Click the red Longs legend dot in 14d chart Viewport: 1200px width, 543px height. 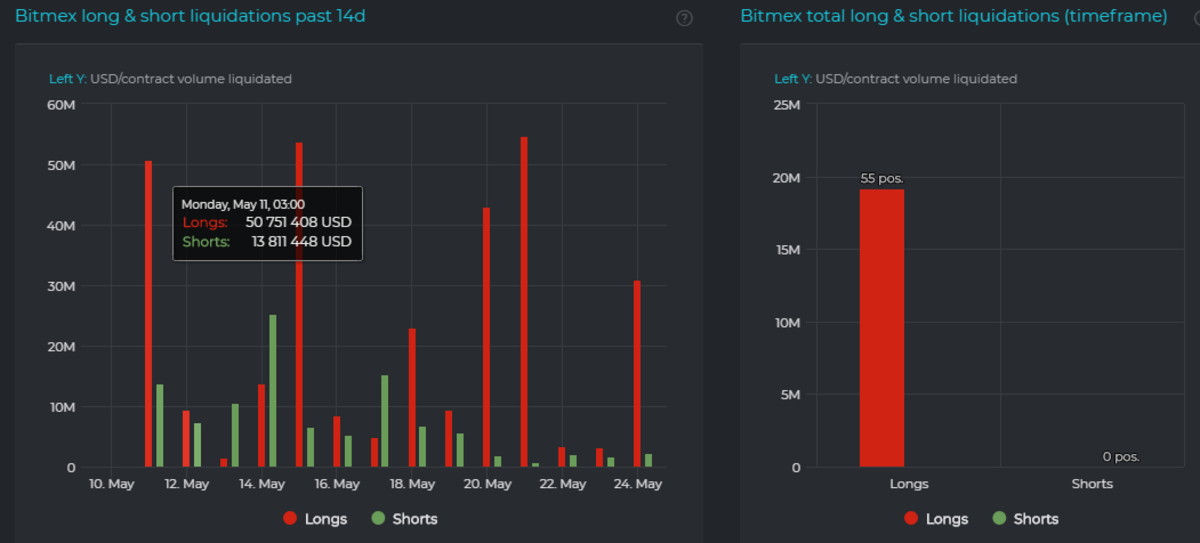[x=290, y=519]
